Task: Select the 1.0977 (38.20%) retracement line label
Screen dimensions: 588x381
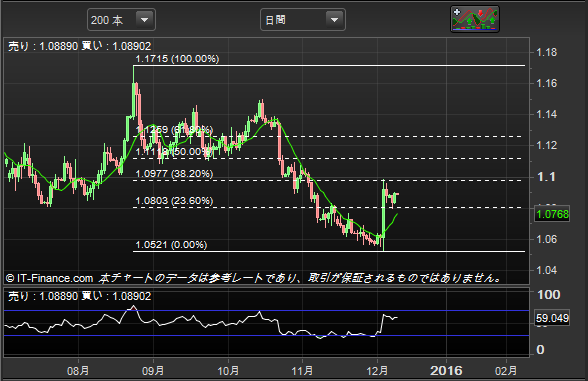Action: 174,174
